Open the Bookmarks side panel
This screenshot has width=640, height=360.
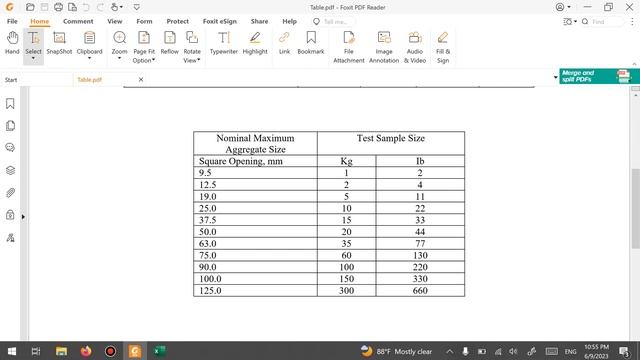click(10, 104)
